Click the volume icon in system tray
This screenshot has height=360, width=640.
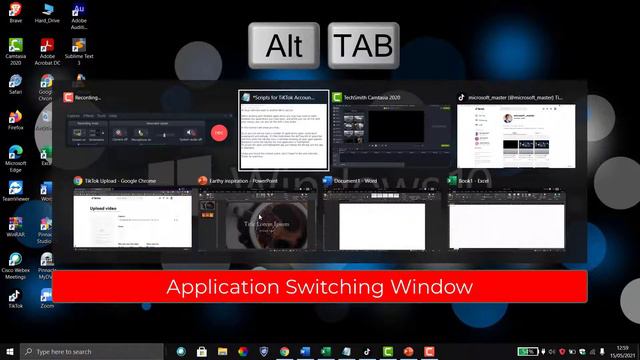[x=552, y=351]
